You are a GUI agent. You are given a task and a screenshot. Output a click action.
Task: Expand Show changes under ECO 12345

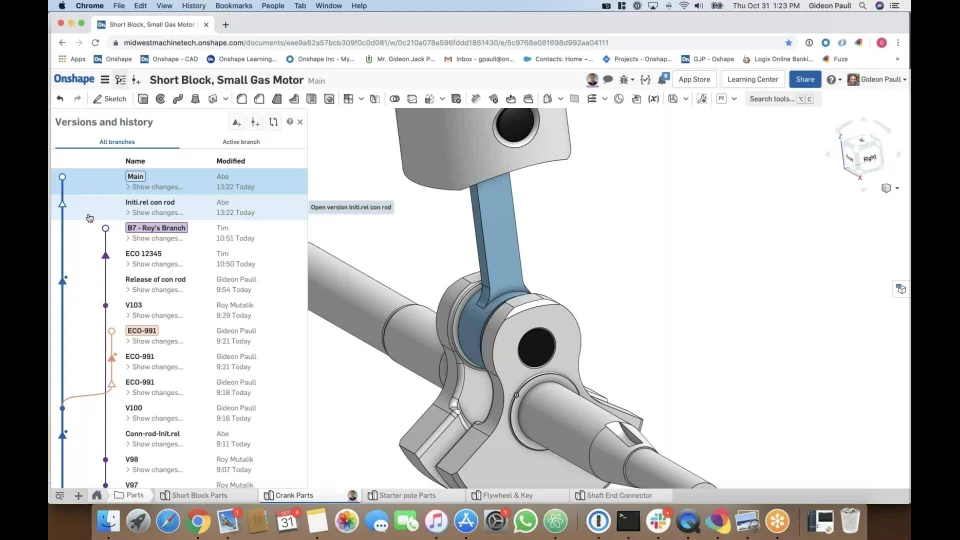point(154,264)
